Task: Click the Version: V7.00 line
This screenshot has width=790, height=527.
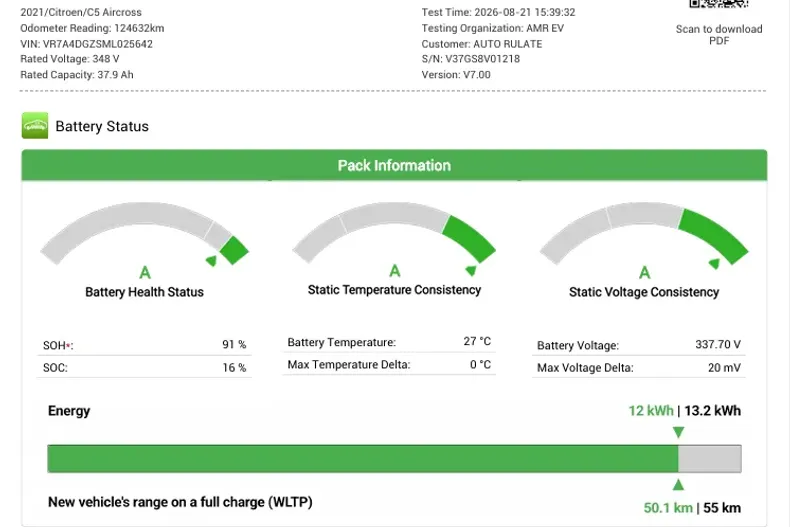Action: coord(456,75)
